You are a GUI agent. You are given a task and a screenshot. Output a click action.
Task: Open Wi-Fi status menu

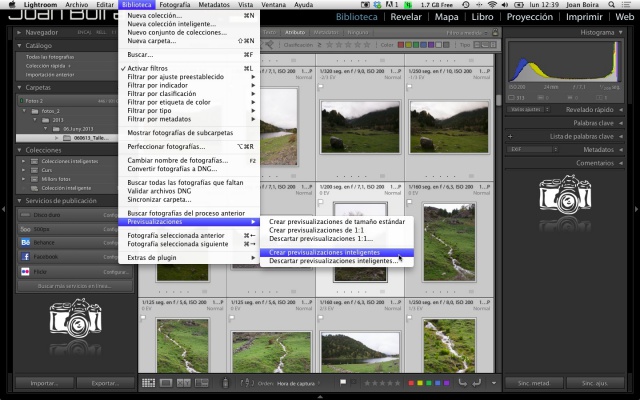click(x=492, y=4)
